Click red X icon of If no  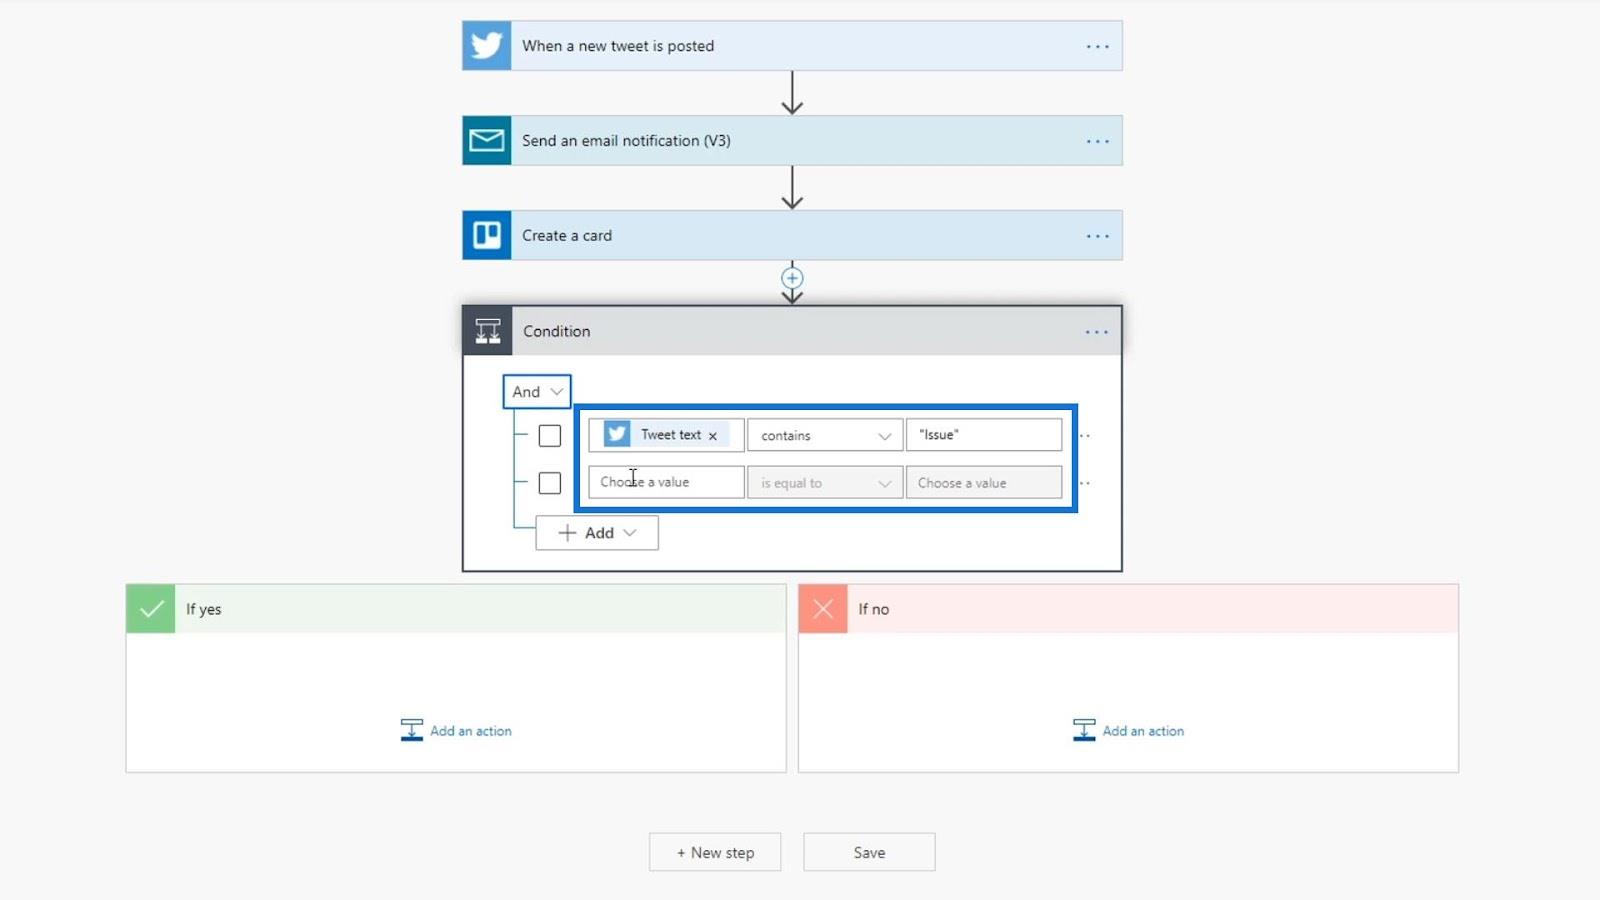[823, 609]
